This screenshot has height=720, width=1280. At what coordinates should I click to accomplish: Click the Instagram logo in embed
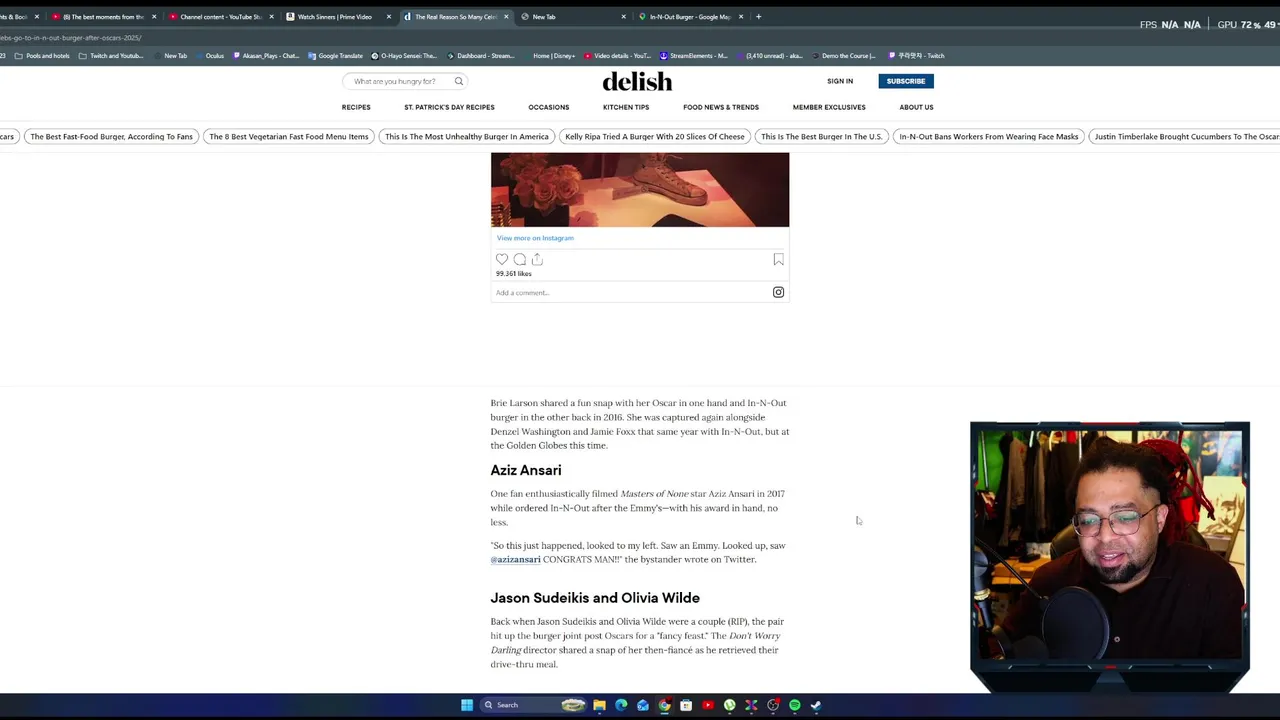tap(778, 292)
